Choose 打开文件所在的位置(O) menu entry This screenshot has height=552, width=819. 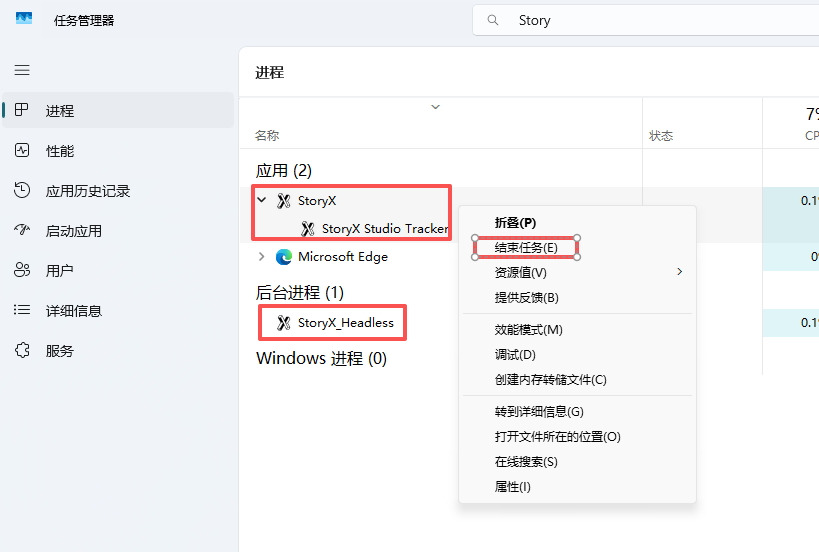point(577,437)
